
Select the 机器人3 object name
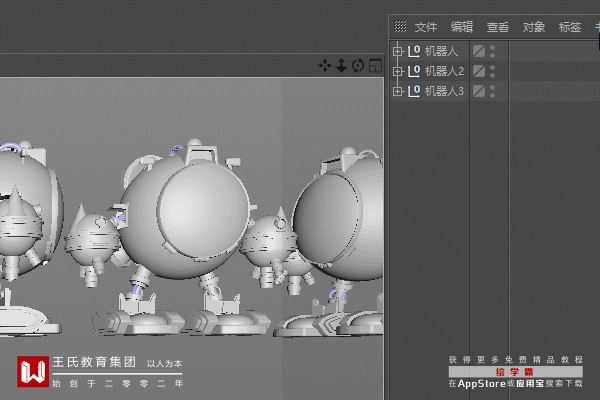(x=444, y=91)
